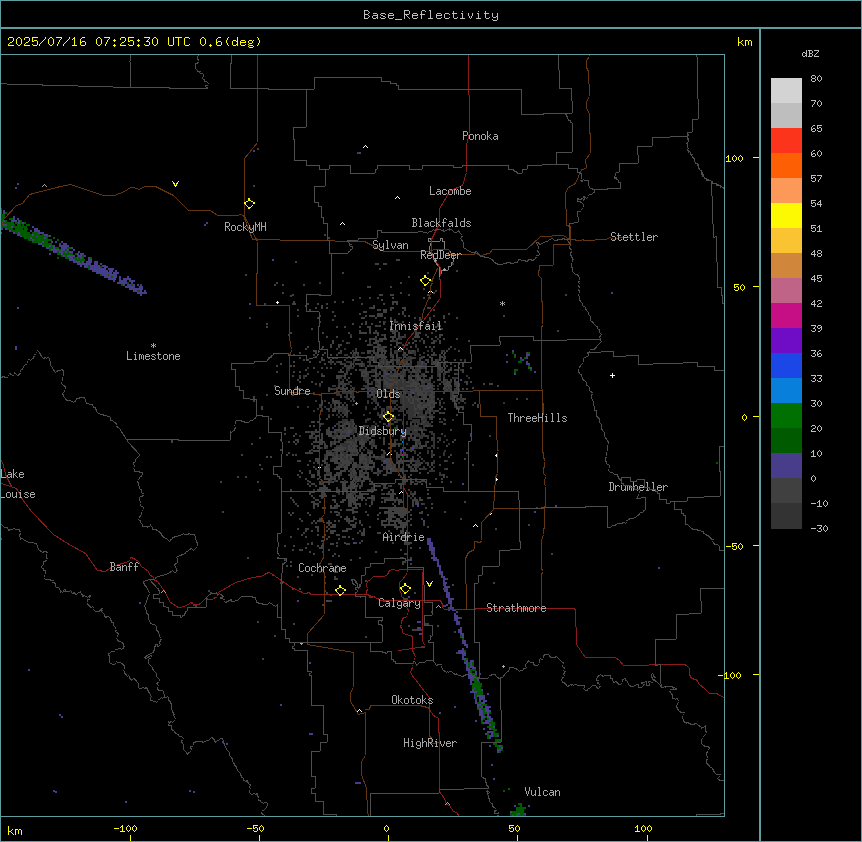Select the yellow V marker east of Calgary diamond

(x=429, y=584)
